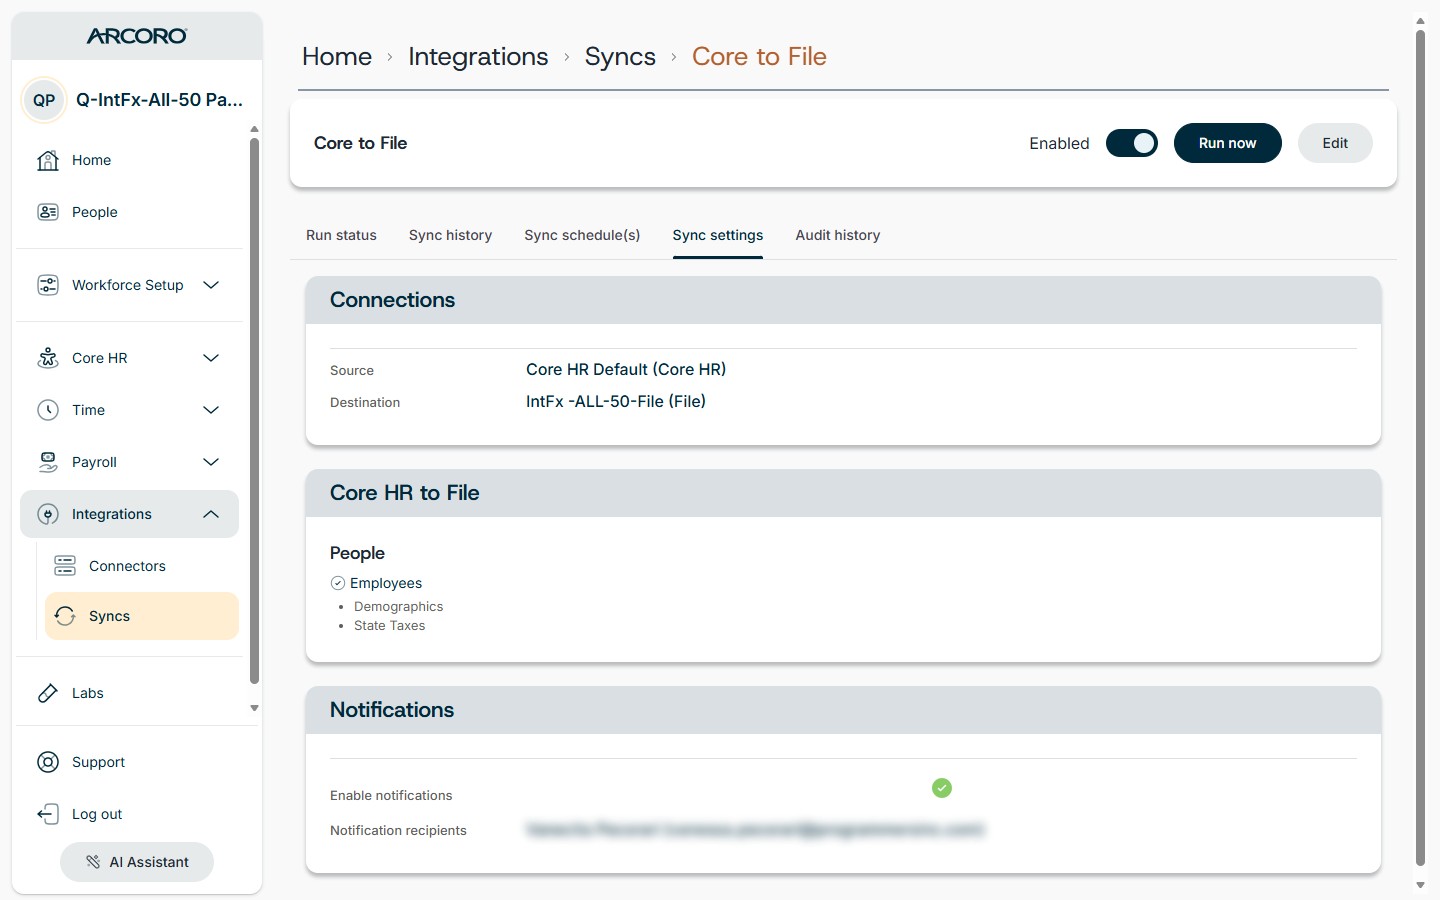View the Sync schedule(s) tab
This screenshot has height=900, width=1440.
coord(582,235)
